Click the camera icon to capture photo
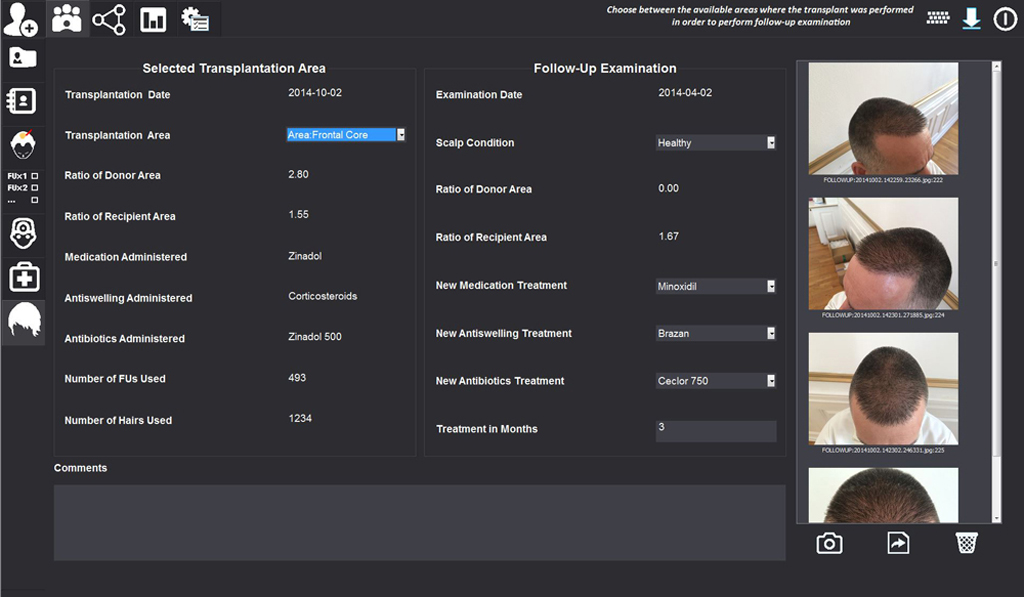This screenshot has width=1024, height=597. (829, 543)
